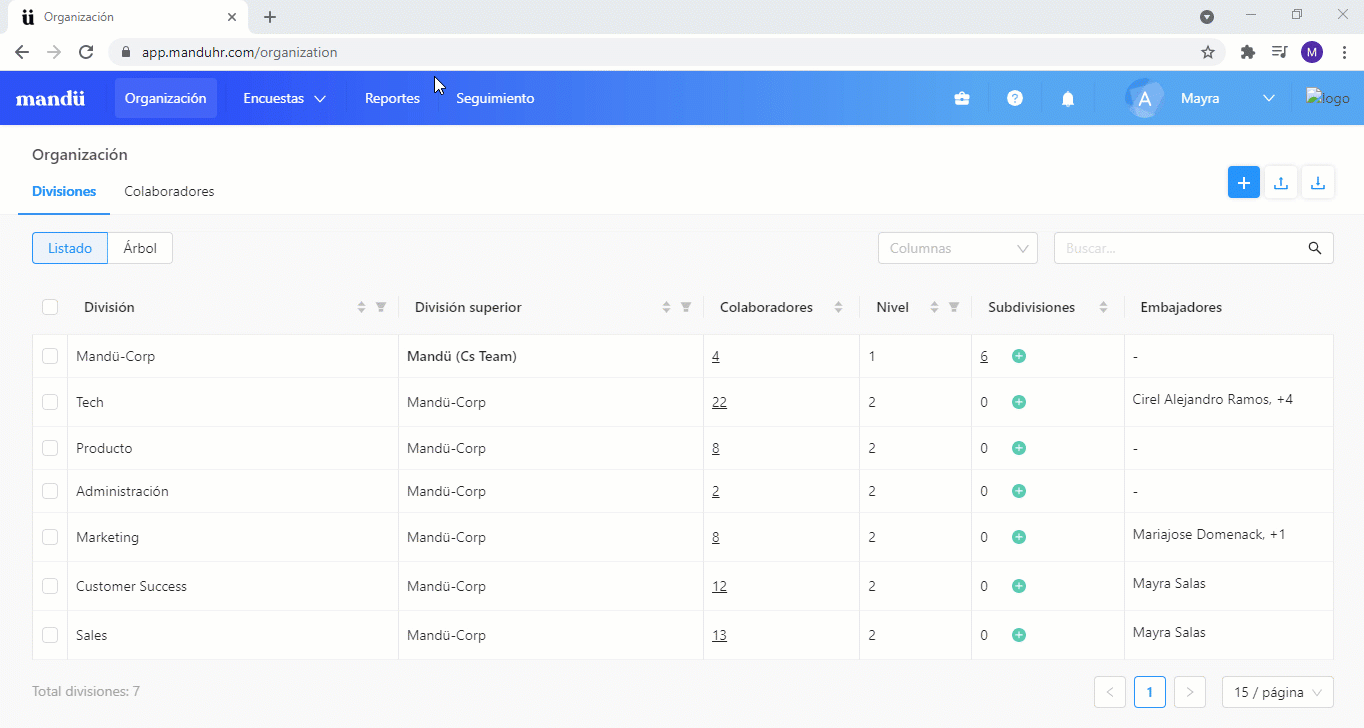This screenshot has width=1364, height=728.
Task: Click 'Cirel Alejandro Ramos, +4' embajadores
Action: (1213, 399)
